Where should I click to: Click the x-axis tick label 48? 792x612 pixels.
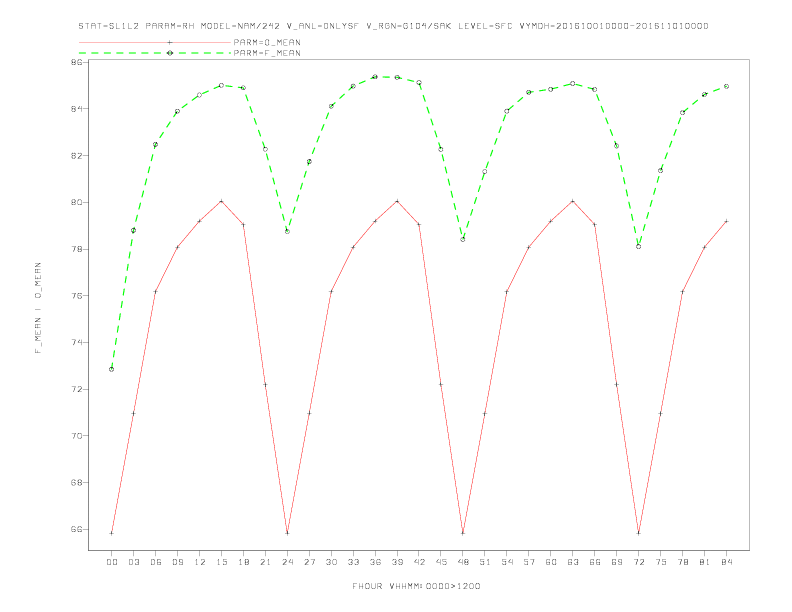tap(463, 562)
